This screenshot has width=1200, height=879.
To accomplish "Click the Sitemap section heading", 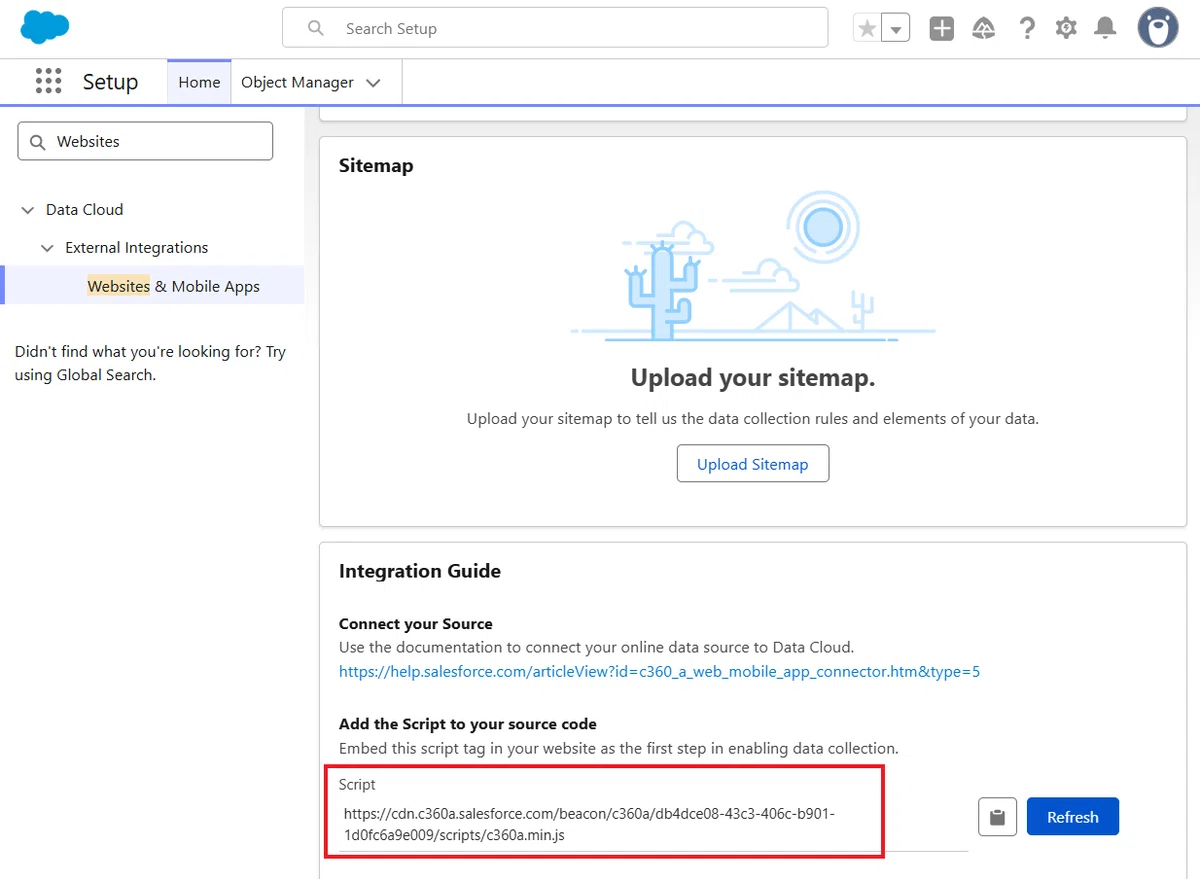I will pos(376,165).
